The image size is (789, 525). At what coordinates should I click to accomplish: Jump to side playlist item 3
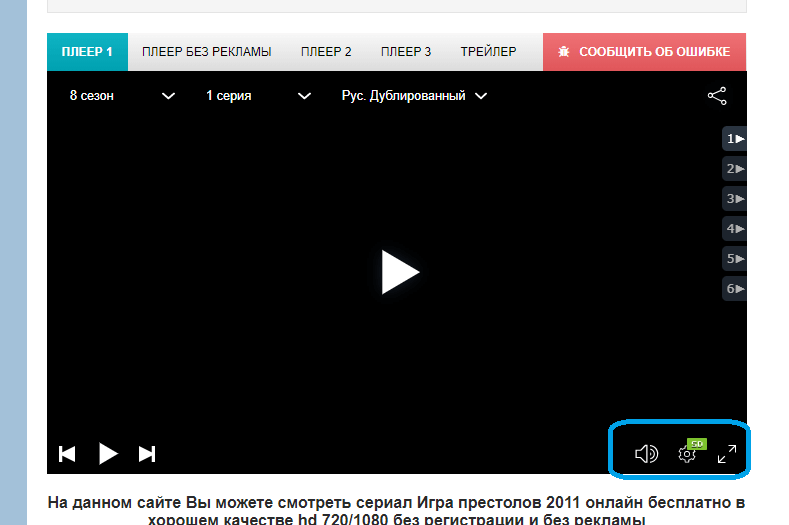click(735, 199)
